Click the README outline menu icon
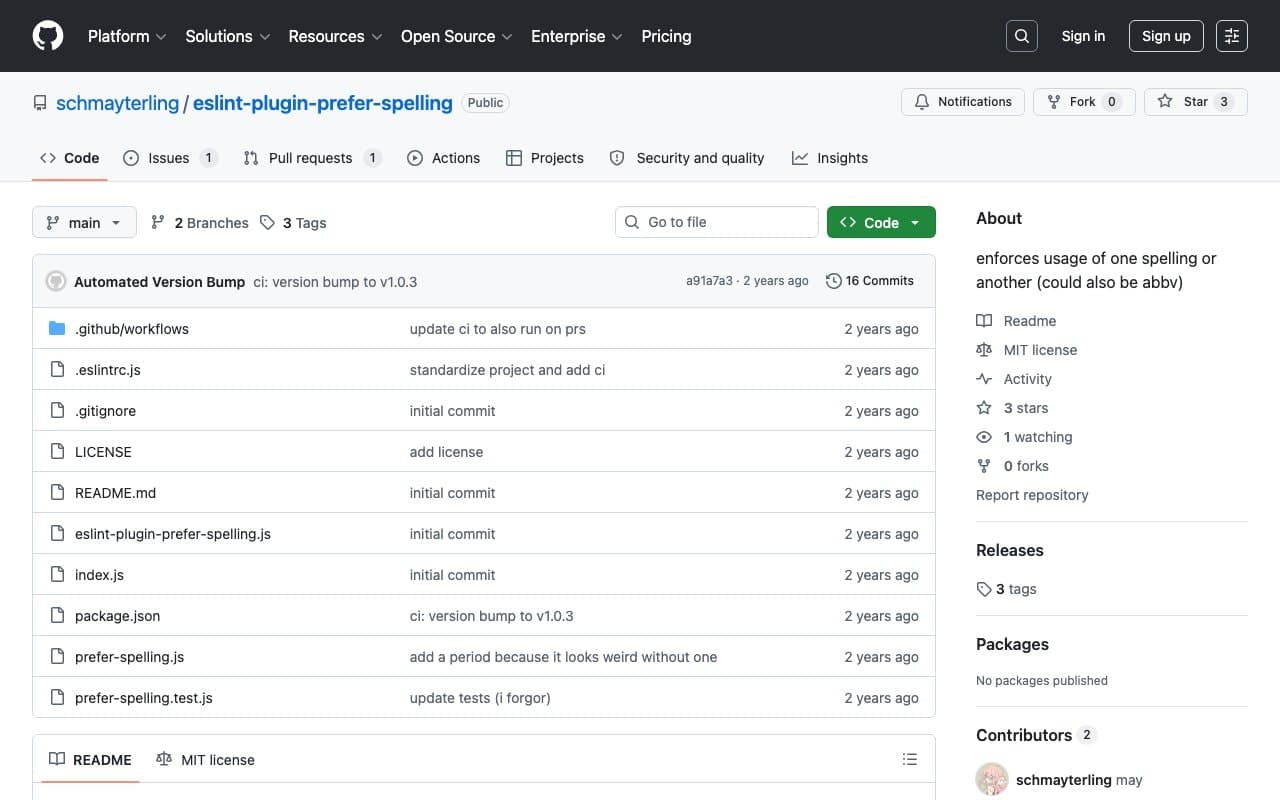The image size is (1280, 800). pos(910,760)
